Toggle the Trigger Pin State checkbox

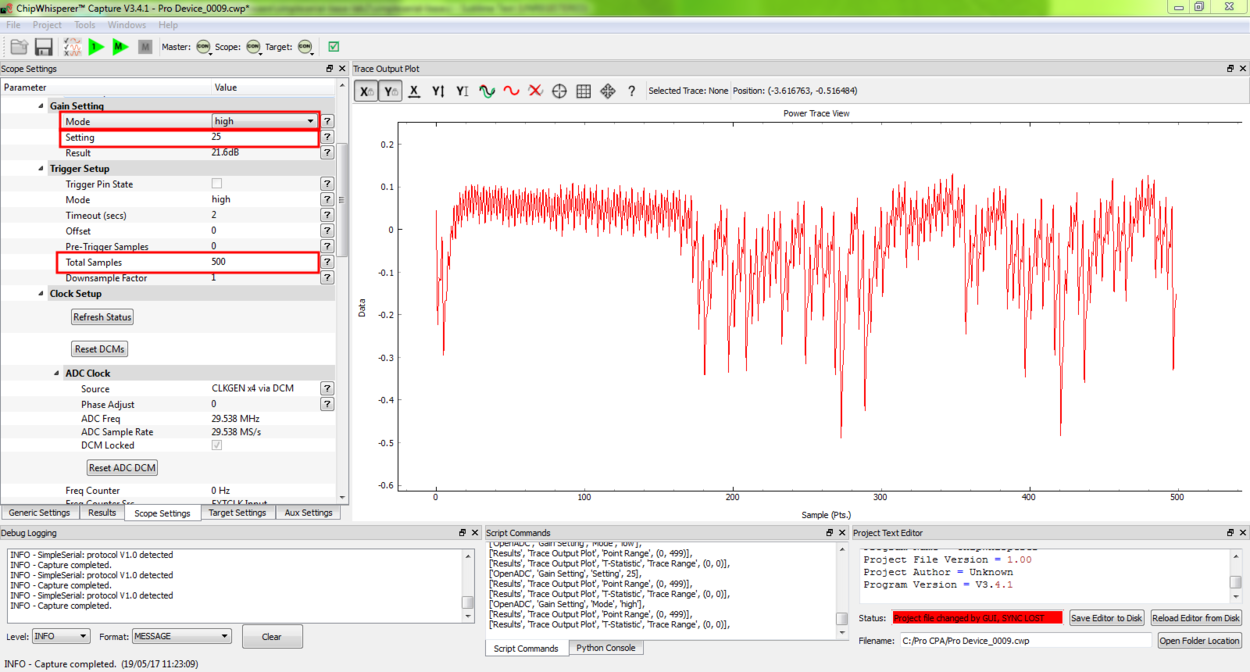[x=217, y=184]
